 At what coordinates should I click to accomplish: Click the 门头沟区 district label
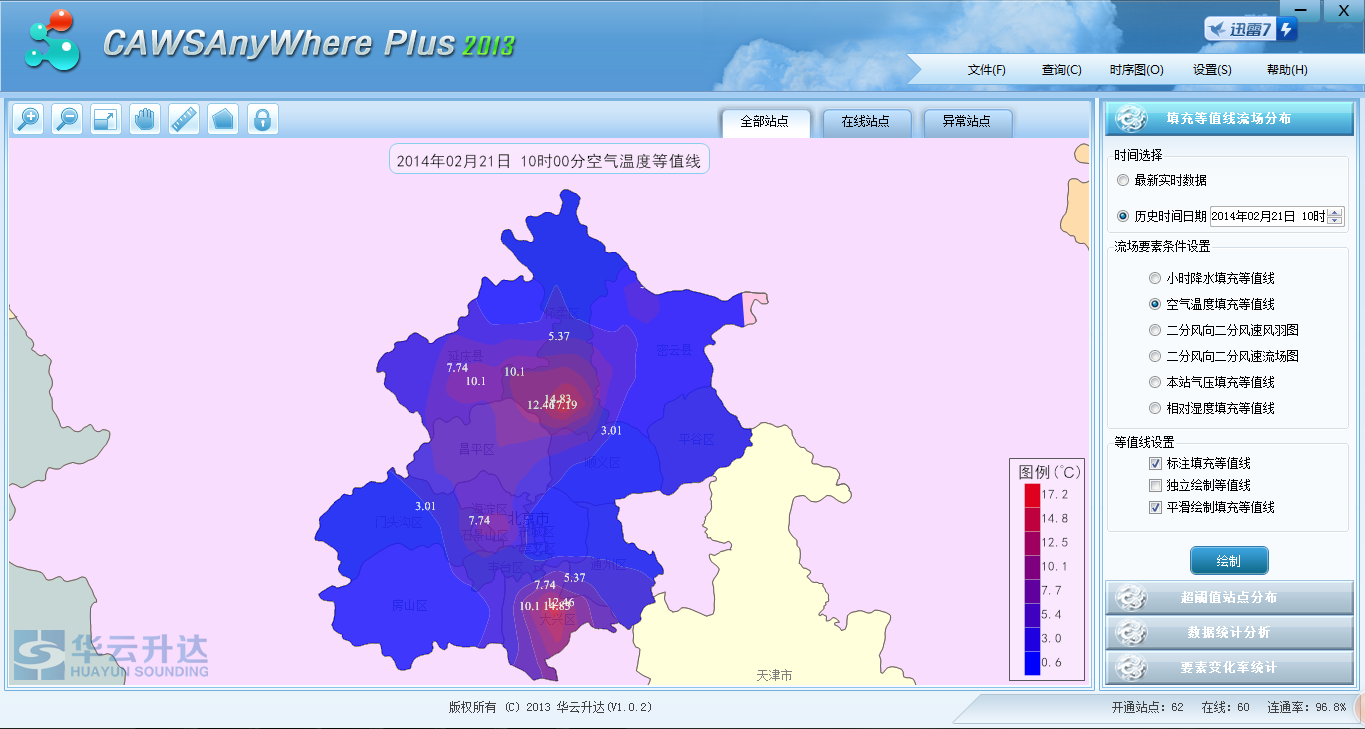click(397, 522)
